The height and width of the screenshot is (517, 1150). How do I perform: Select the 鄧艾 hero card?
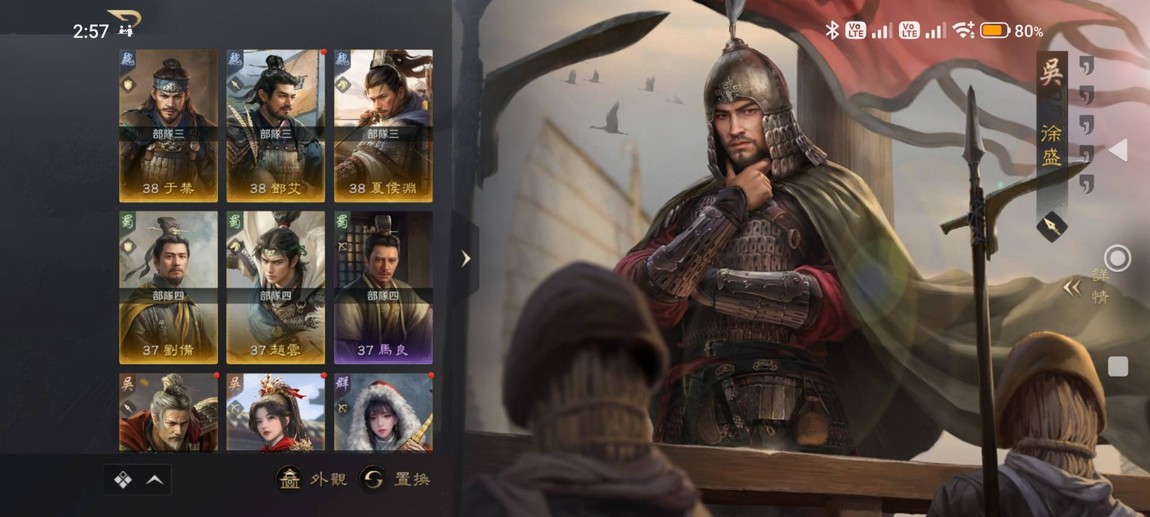pyautogui.click(x=276, y=125)
